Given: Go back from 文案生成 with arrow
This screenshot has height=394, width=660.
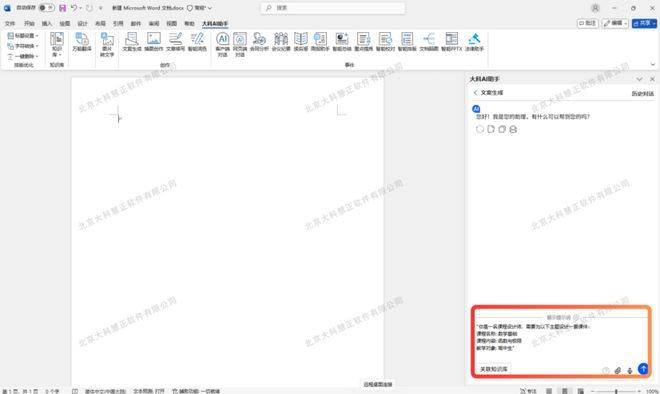Looking at the screenshot, I should 475,92.
